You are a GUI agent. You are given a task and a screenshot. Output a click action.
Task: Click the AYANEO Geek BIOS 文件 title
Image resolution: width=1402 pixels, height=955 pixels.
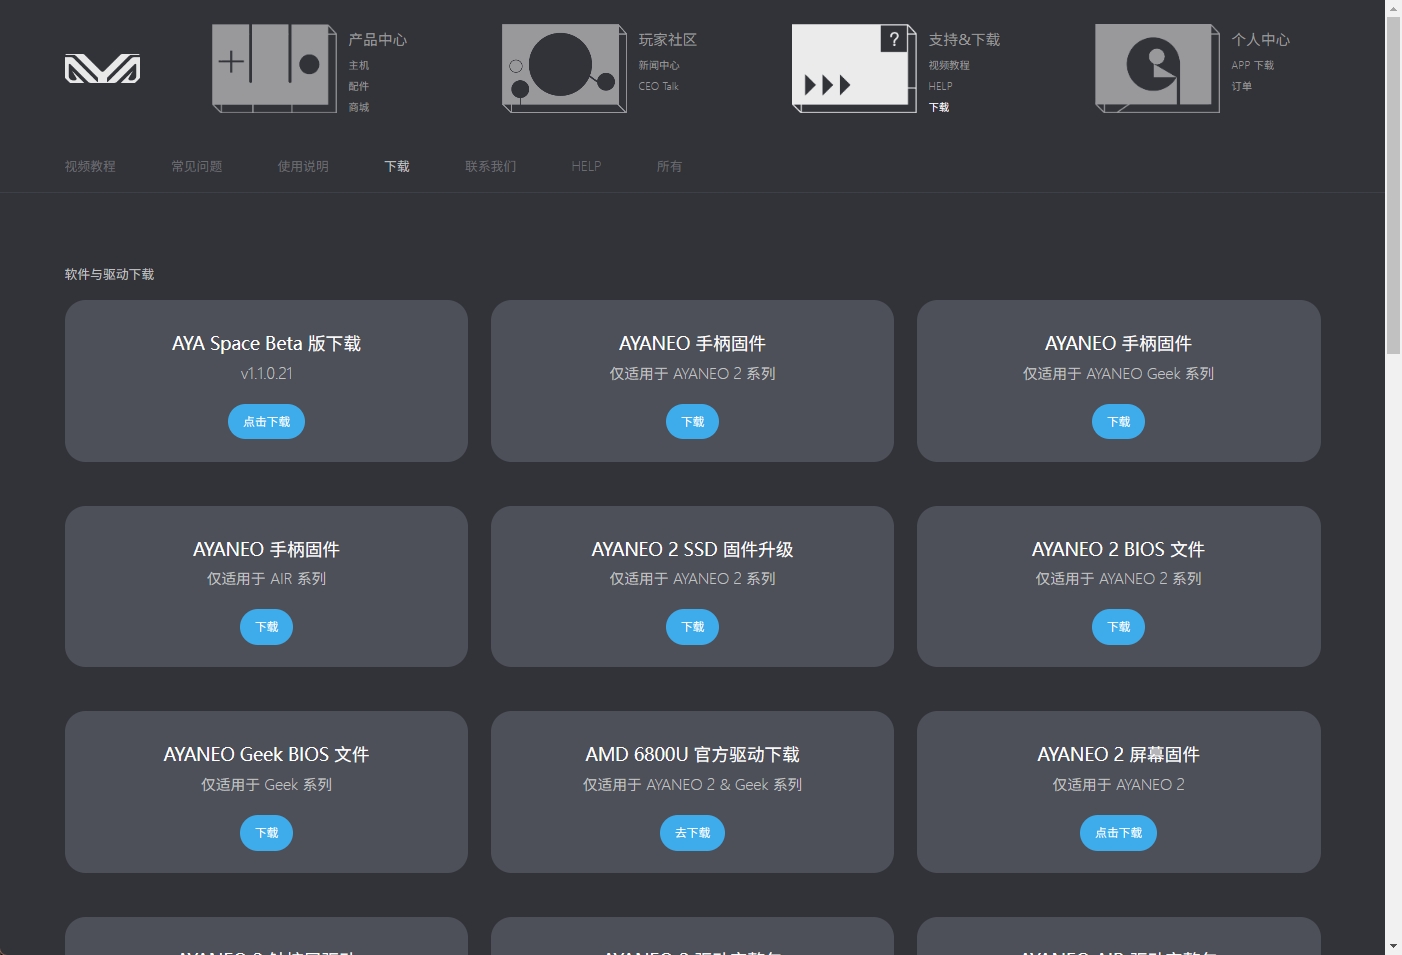[x=266, y=755]
